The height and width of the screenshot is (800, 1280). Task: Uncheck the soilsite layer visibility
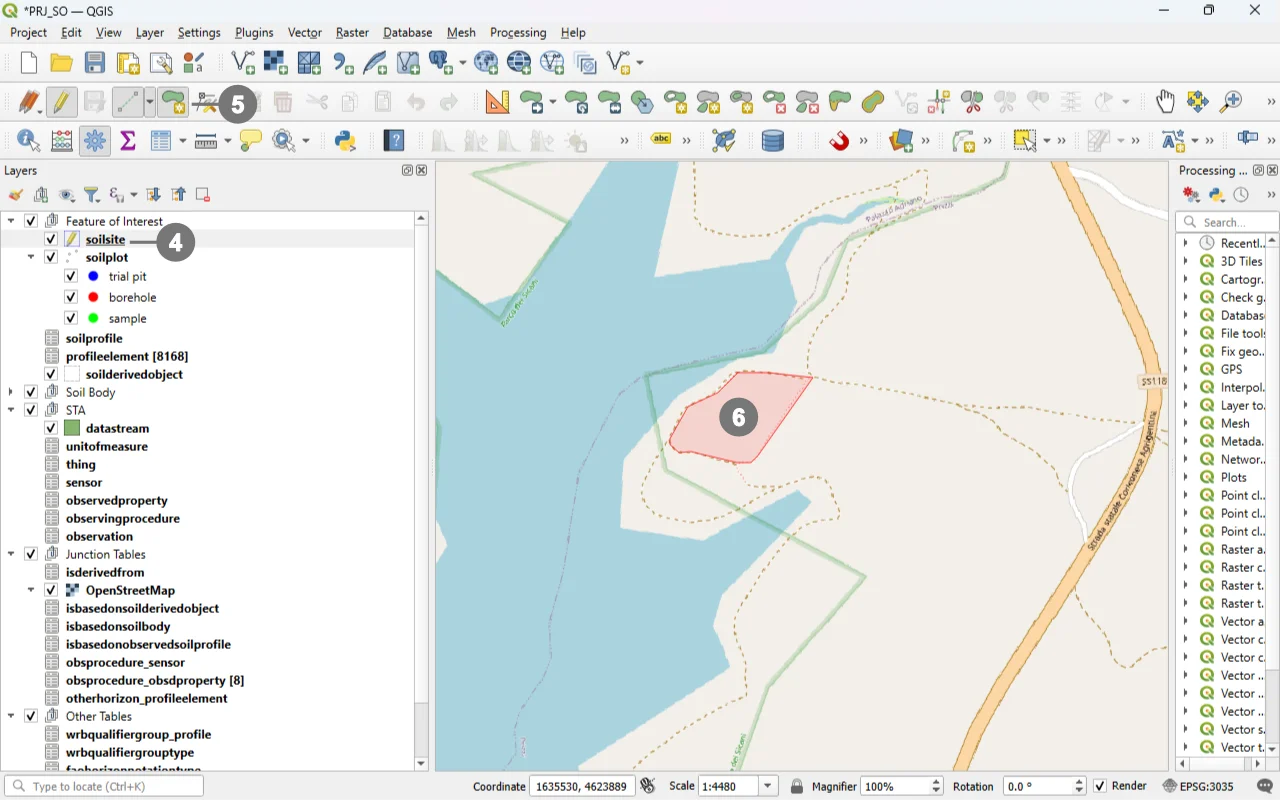(x=51, y=240)
